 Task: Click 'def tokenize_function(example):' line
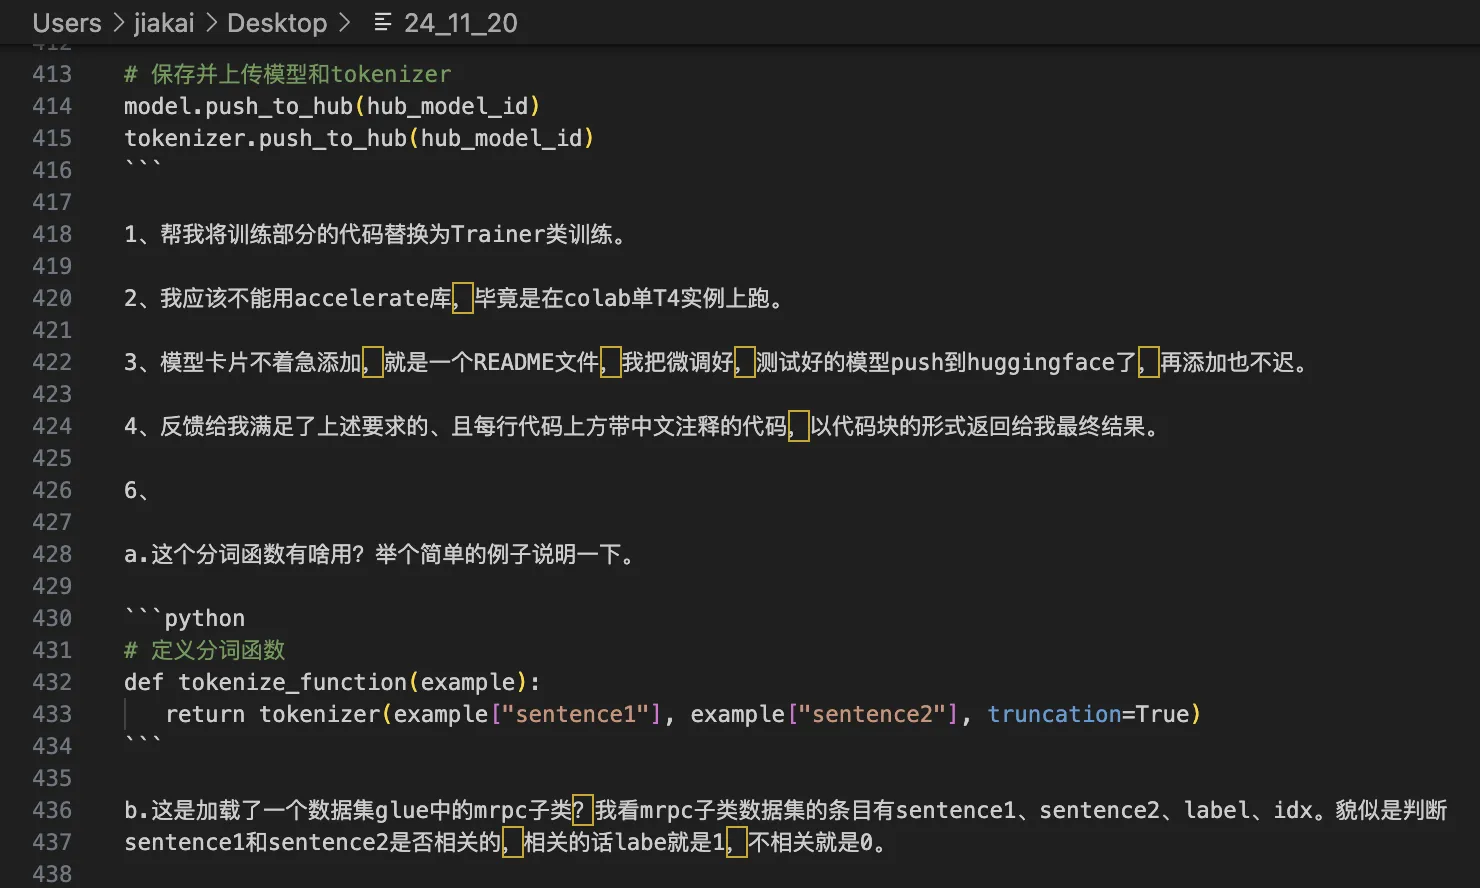click(332, 682)
